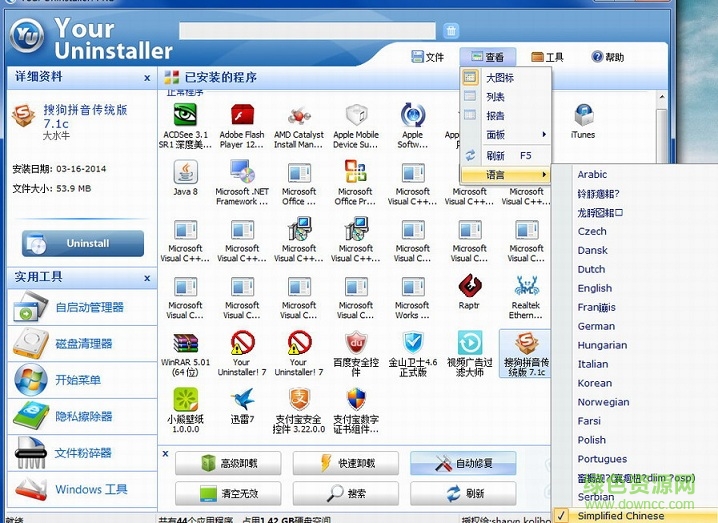Viewport: 718px width, 523px height.
Task: Select Simplified Chinese checked language
Action: click(634, 516)
